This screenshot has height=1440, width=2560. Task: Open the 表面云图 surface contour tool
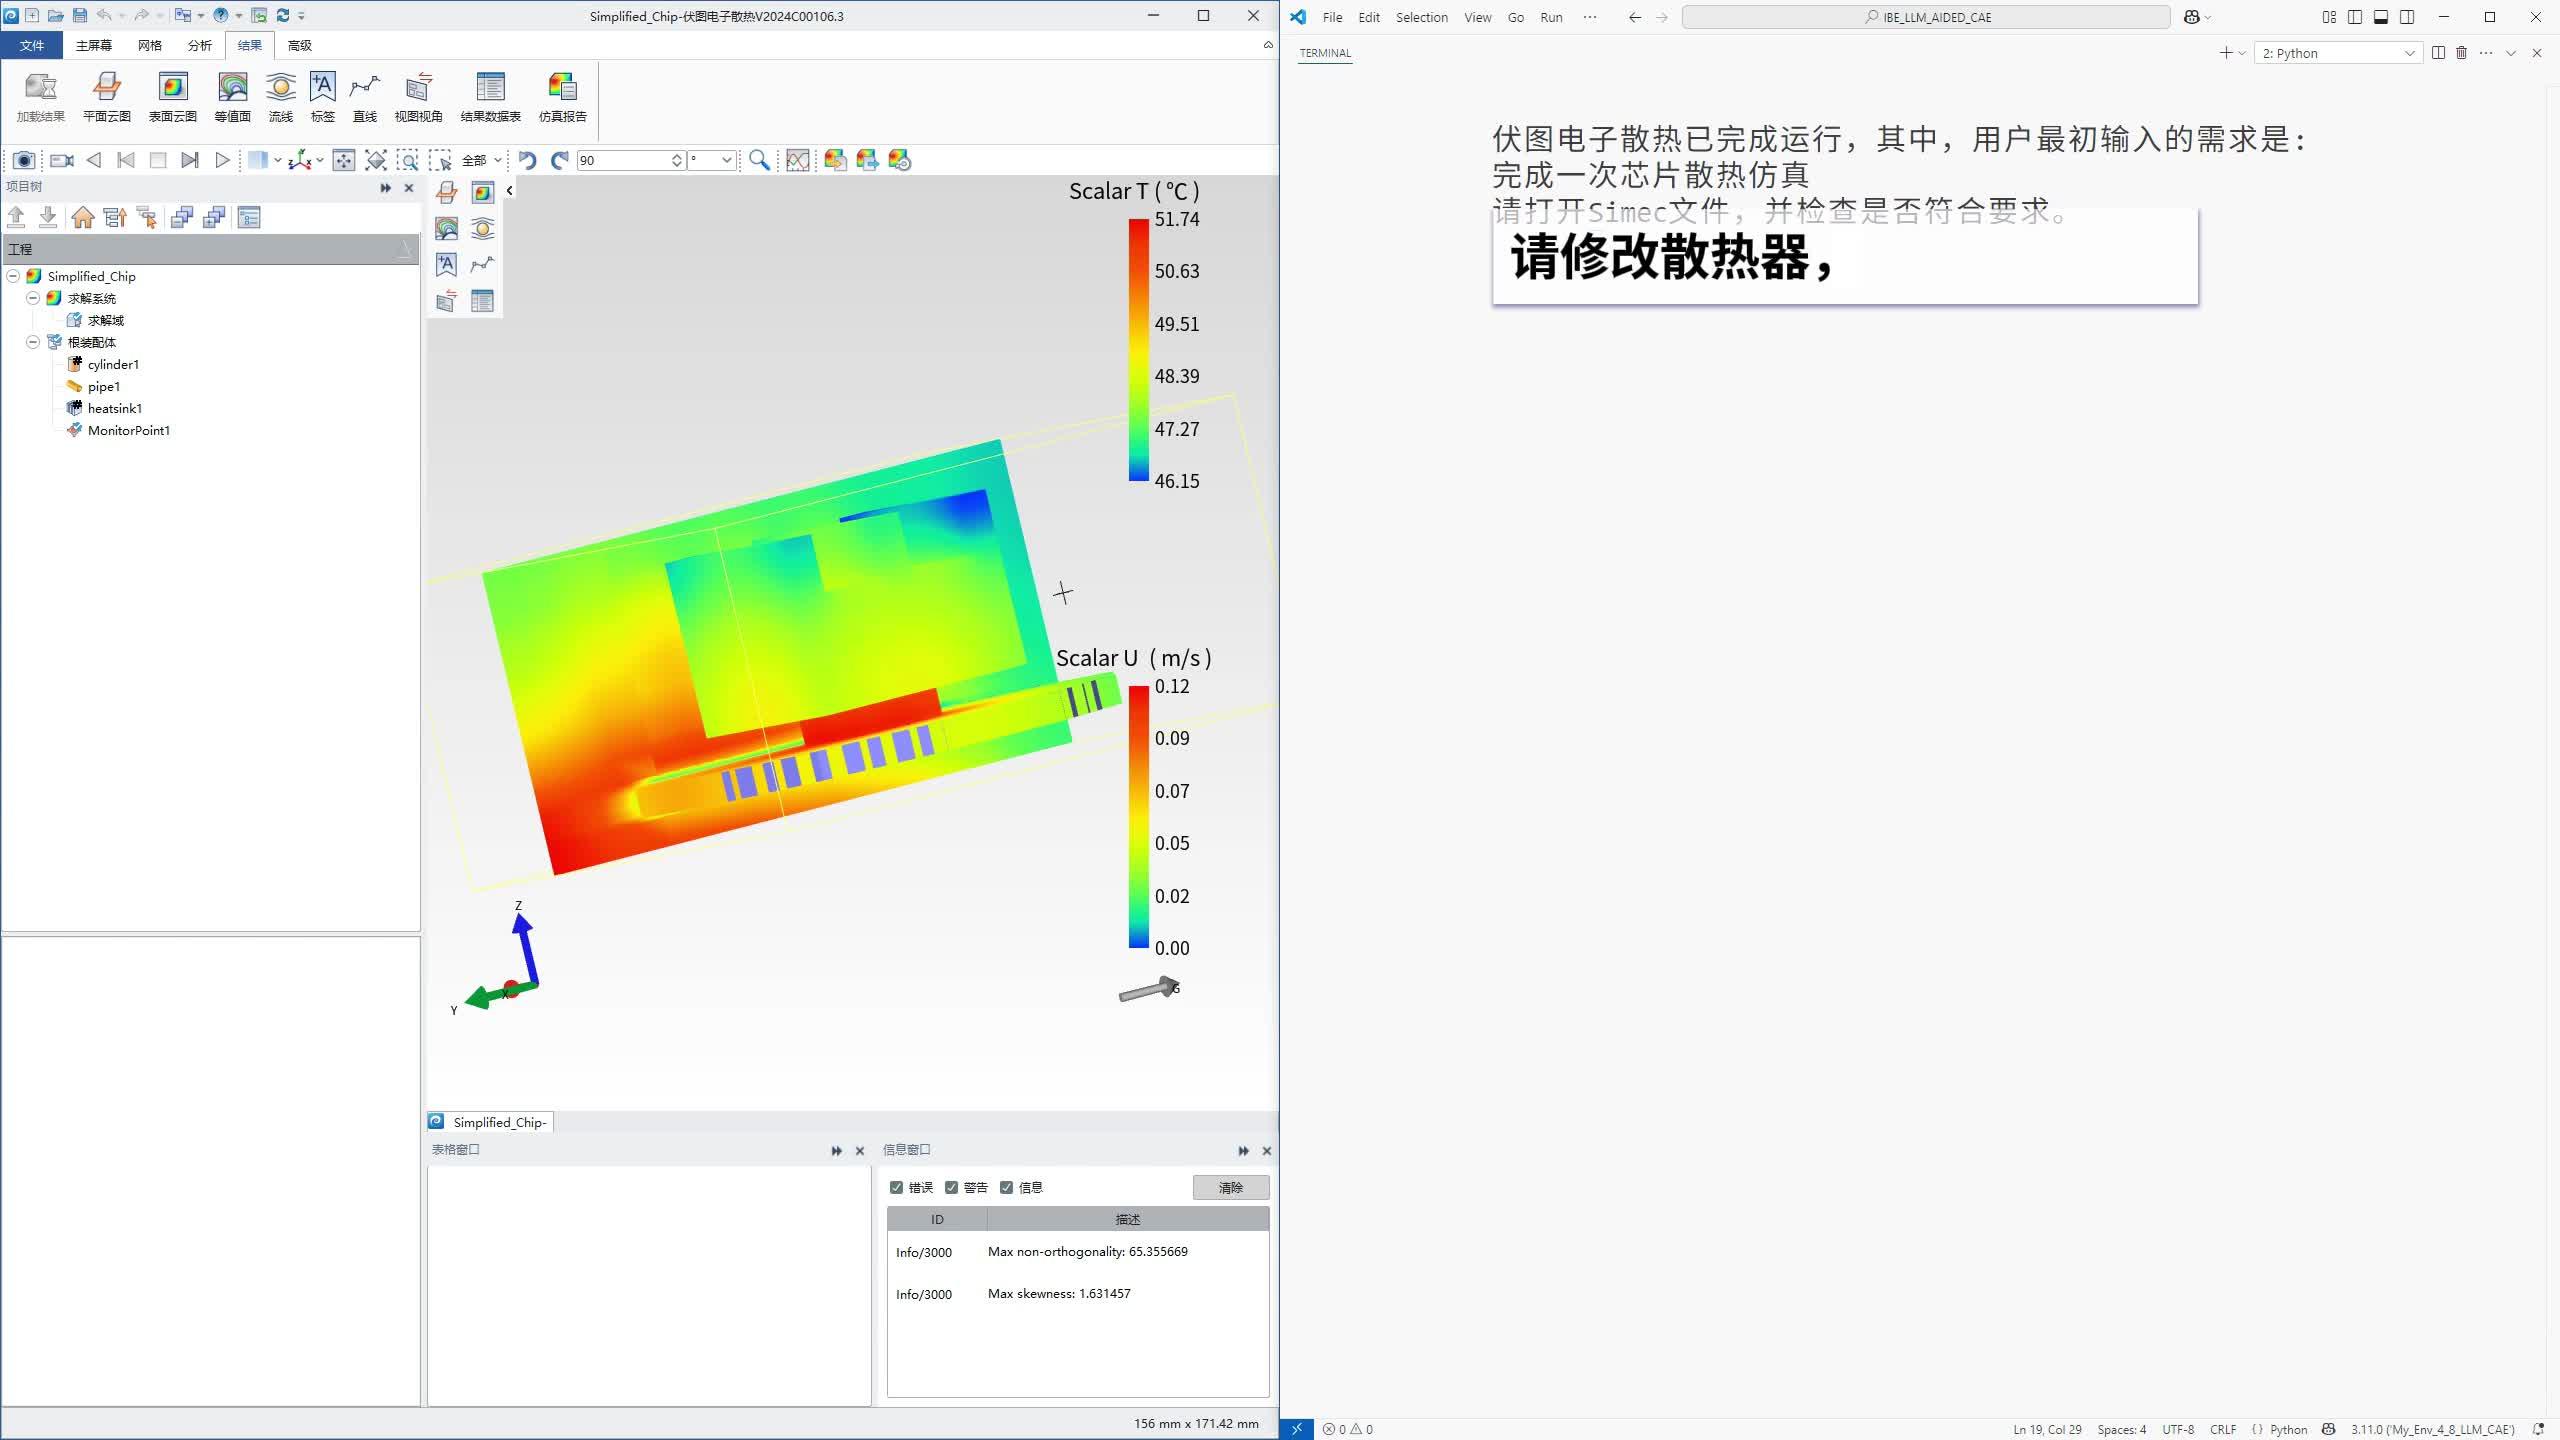(172, 95)
